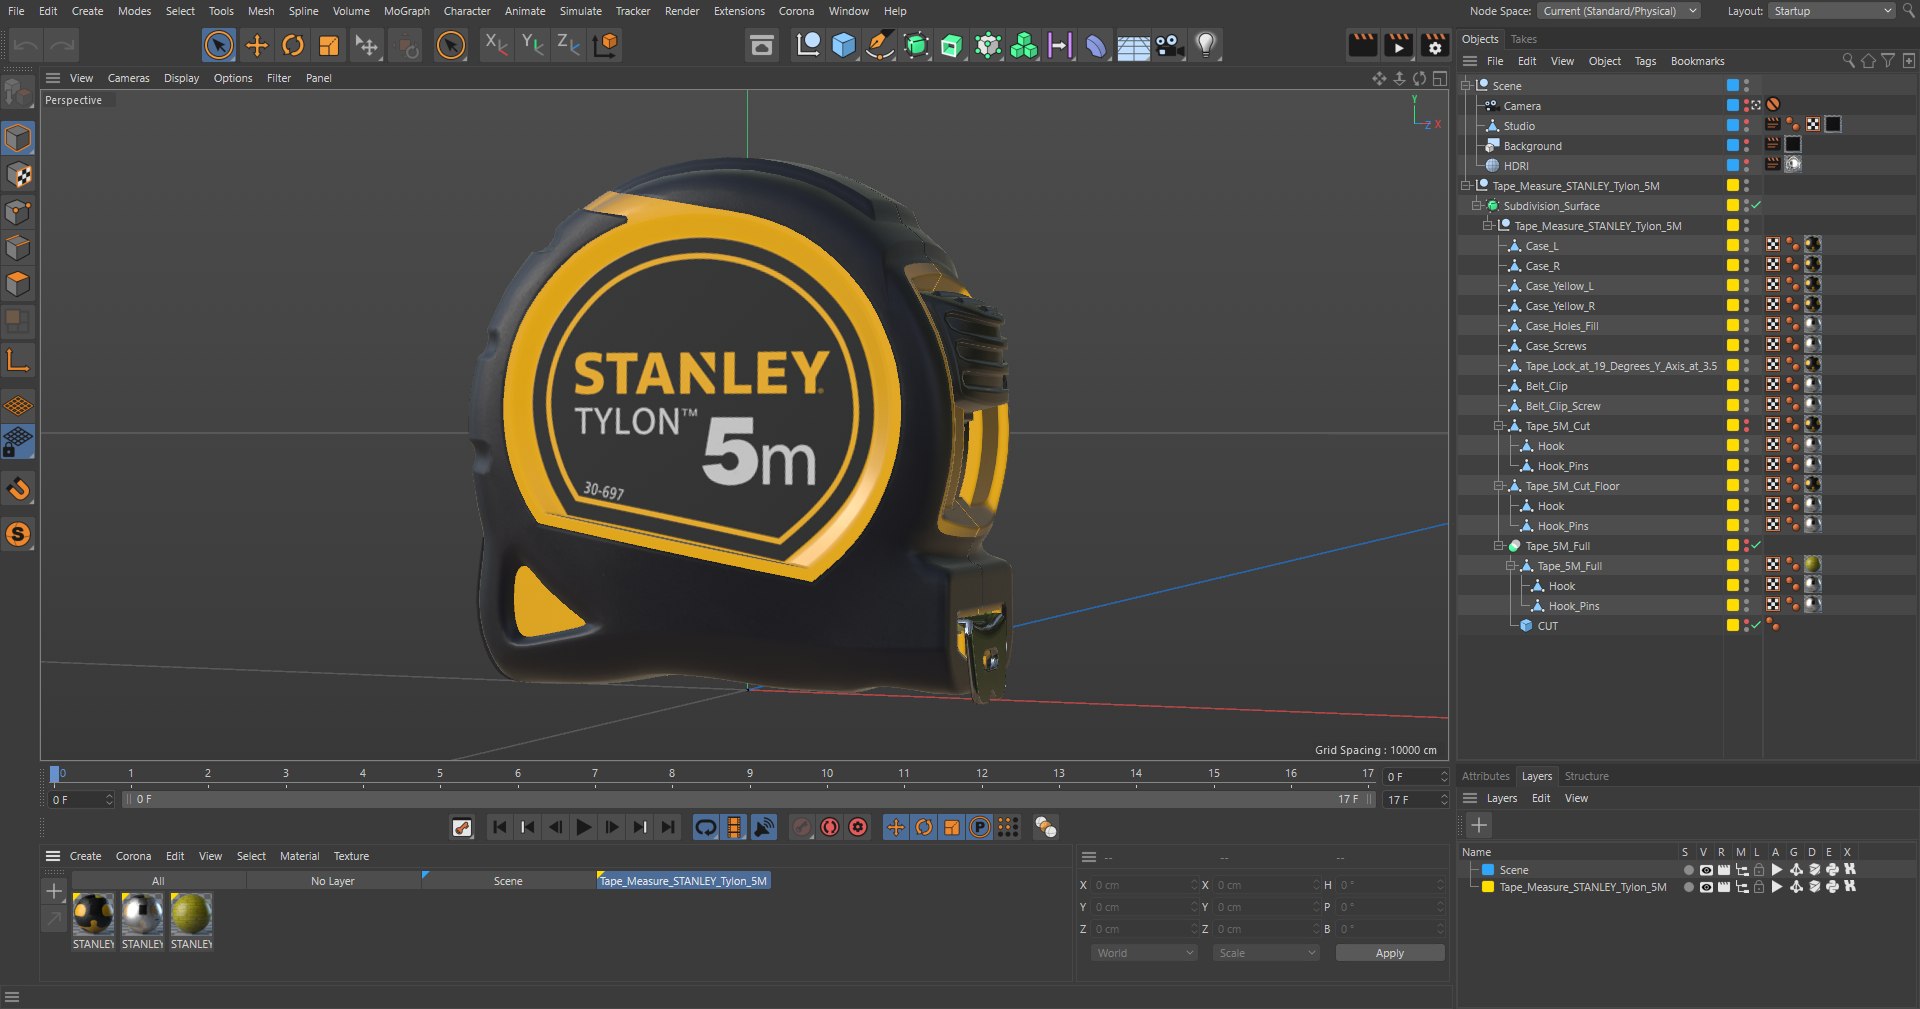This screenshot has height=1009, width=1920.
Task: Open Render to Picture Viewer
Action: click(x=1398, y=45)
